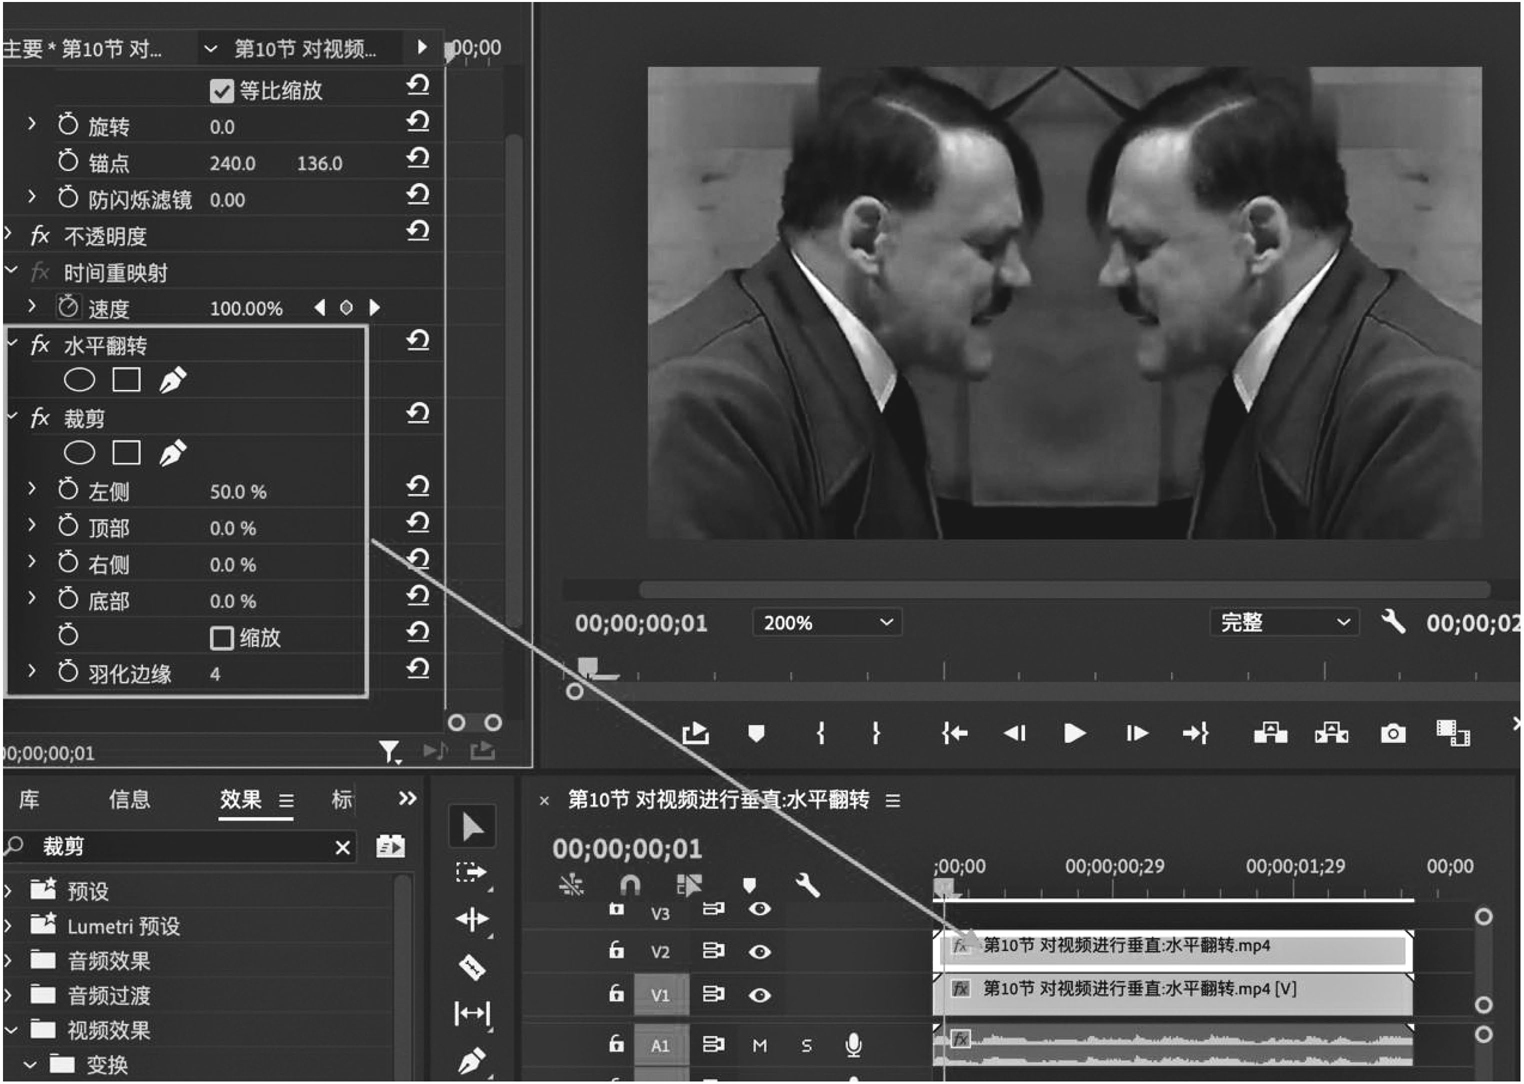The height and width of the screenshot is (1084, 1524).
Task: Click the Mark In brace button
Action: pos(820,734)
